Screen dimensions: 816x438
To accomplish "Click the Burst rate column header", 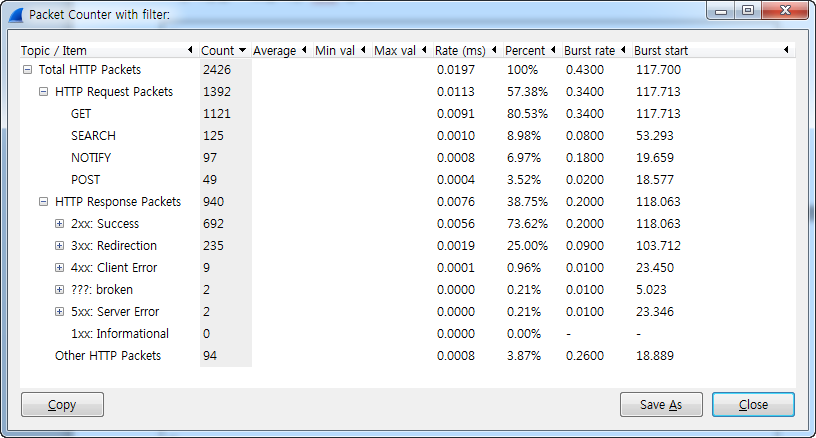I will point(589,50).
